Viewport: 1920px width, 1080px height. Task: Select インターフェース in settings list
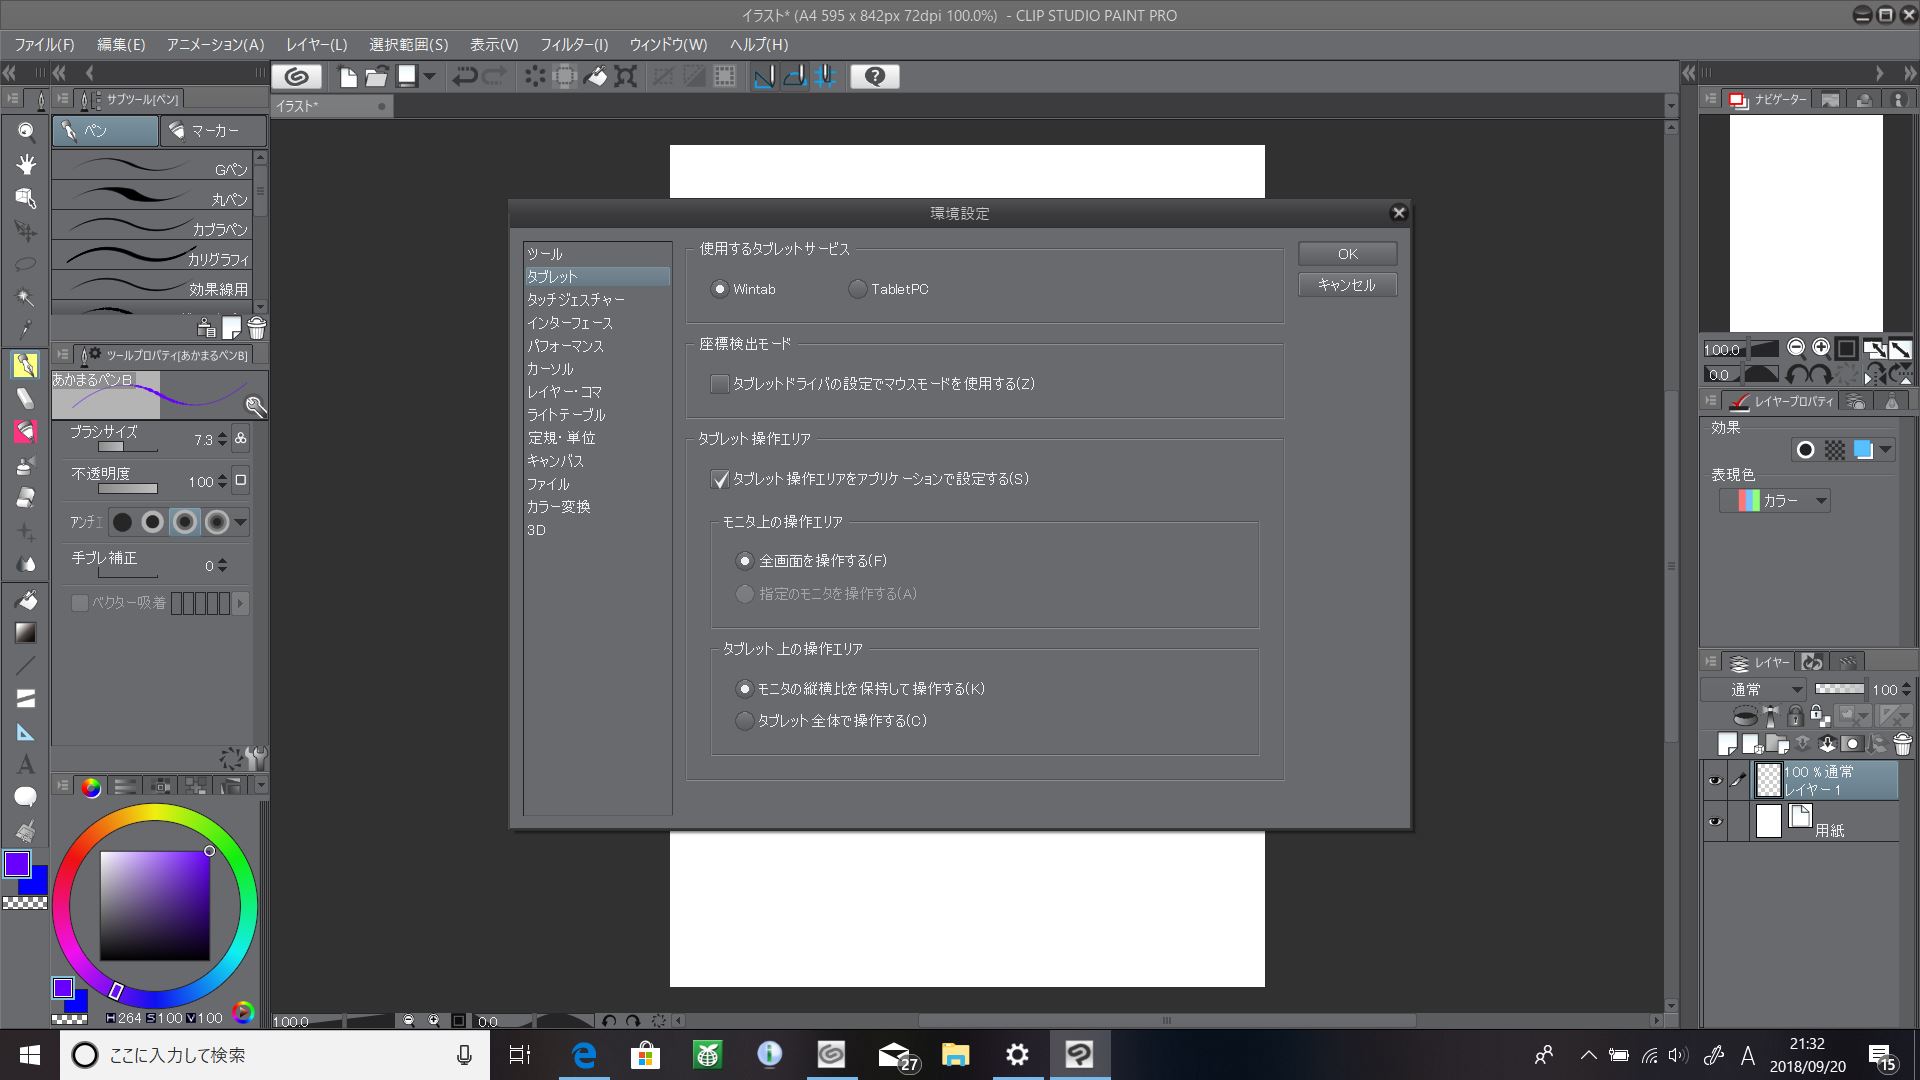570,323
